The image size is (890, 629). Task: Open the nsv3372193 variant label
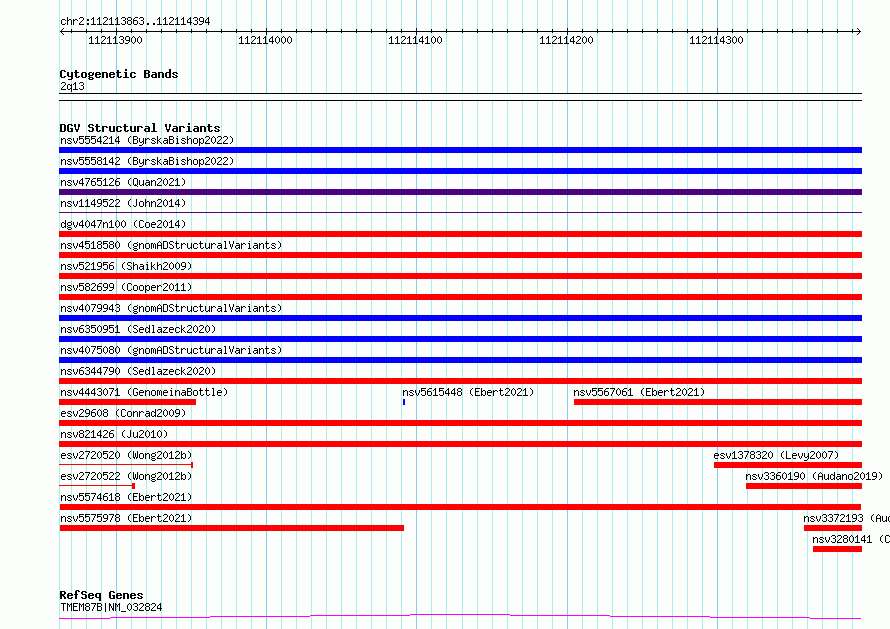[x=846, y=518]
